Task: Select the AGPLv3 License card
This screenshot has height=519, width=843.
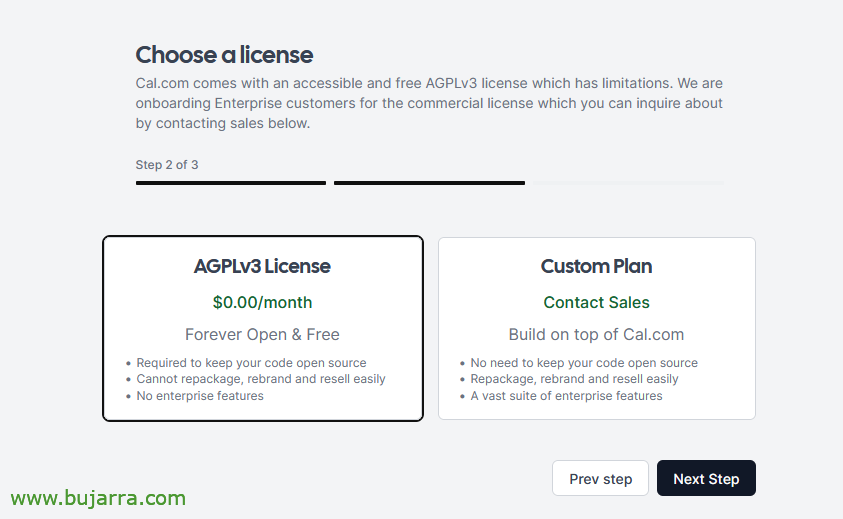Action: coord(263,328)
